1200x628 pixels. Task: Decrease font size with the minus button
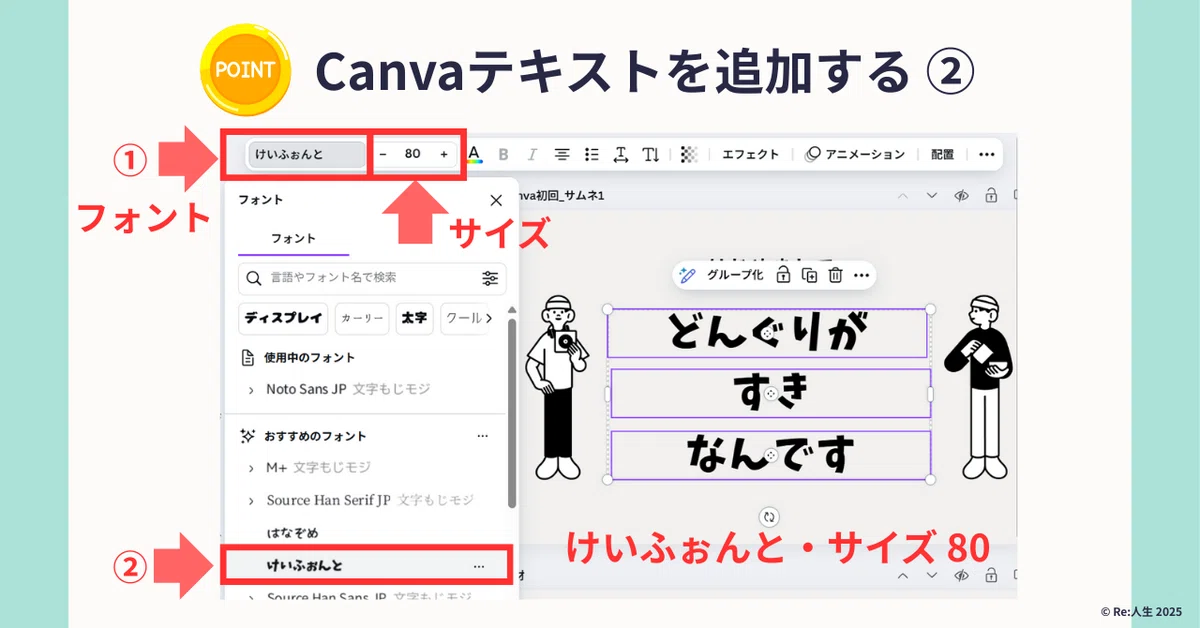(x=383, y=154)
